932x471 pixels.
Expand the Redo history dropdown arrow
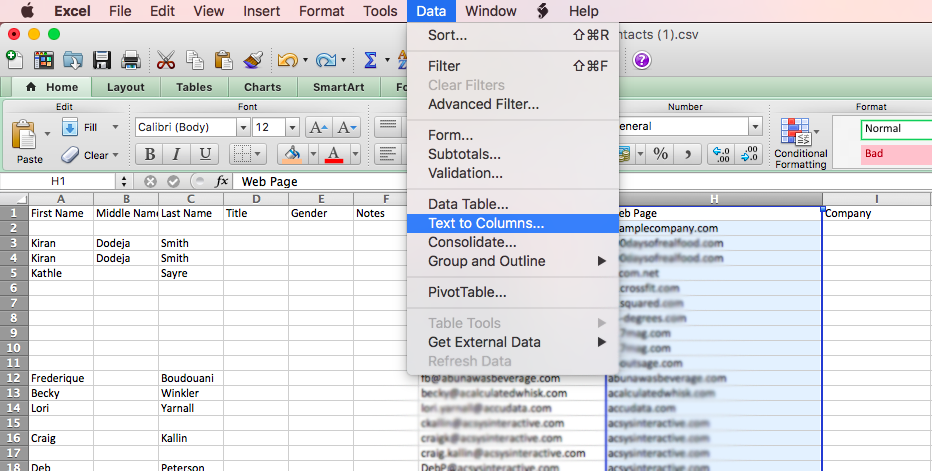[x=344, y=60]
